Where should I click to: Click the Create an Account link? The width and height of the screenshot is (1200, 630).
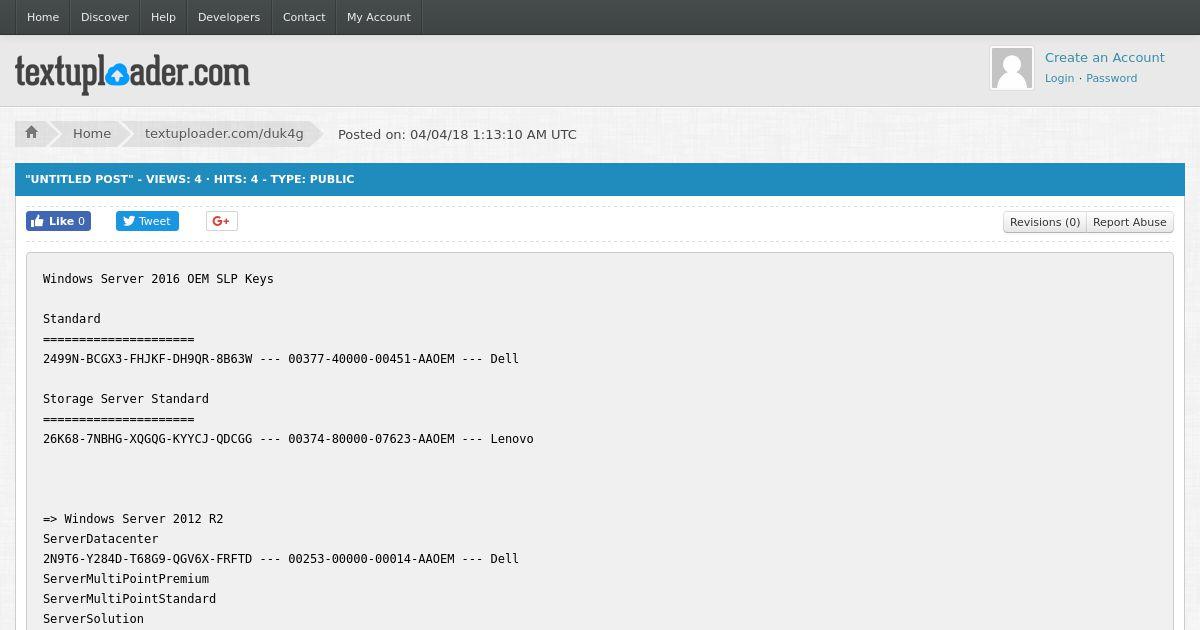(x=1105, y=57)
